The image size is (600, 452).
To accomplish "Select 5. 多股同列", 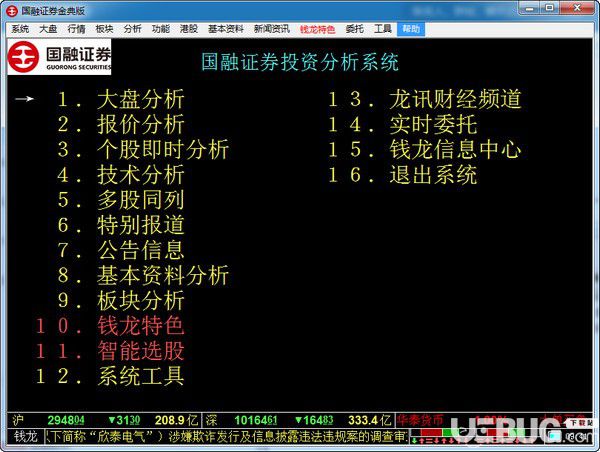I will pyautogui.click(x=121, y=200).
